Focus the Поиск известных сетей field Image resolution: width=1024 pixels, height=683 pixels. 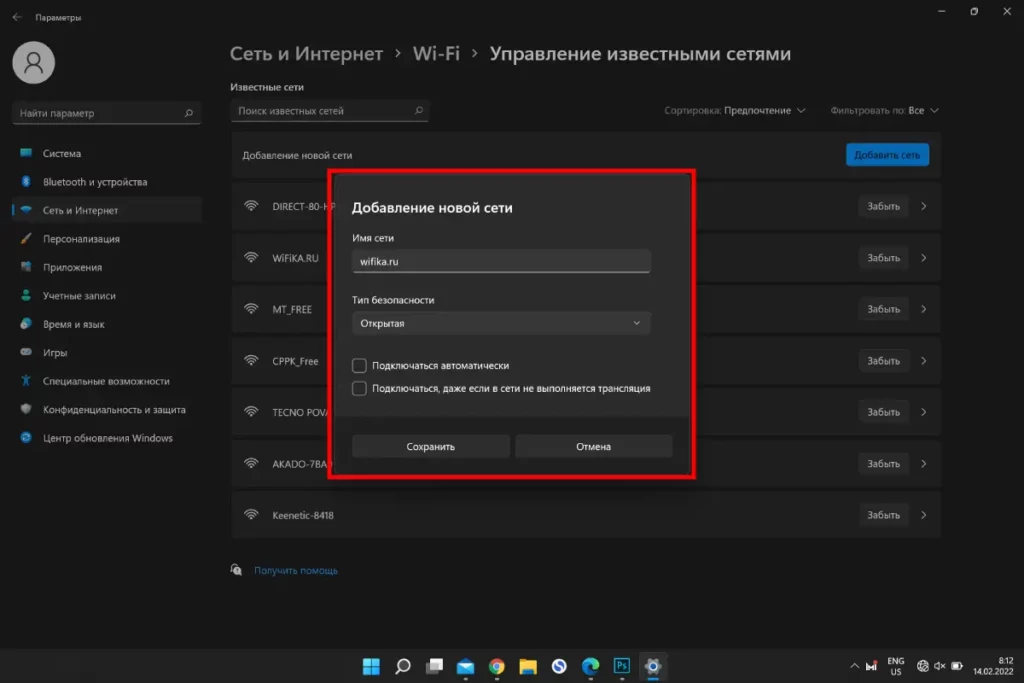(329, 111)
